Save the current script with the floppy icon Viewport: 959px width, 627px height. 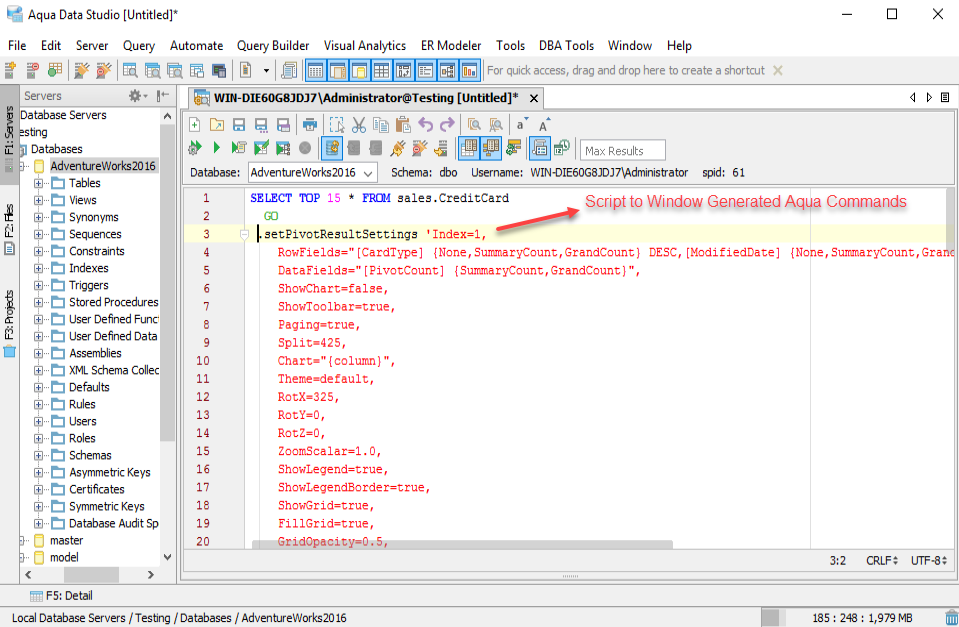[239, 125]
